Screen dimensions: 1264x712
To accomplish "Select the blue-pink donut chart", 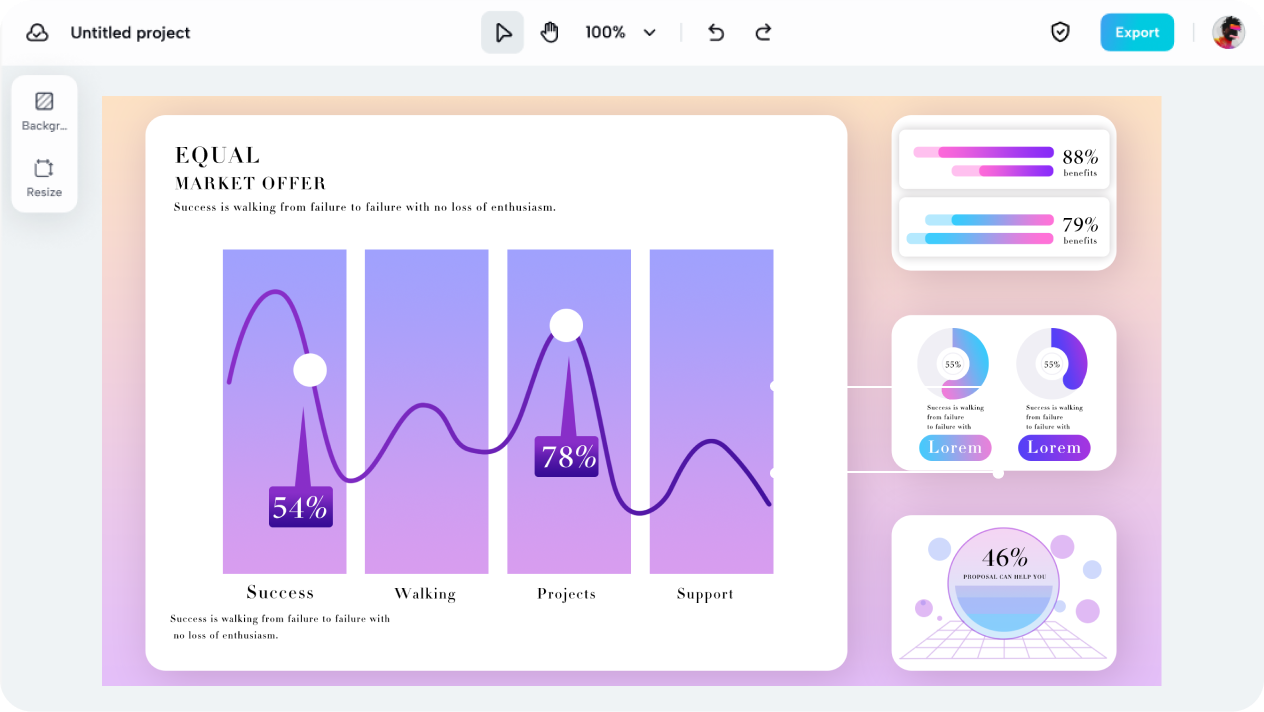I will [x=953, y=364].
